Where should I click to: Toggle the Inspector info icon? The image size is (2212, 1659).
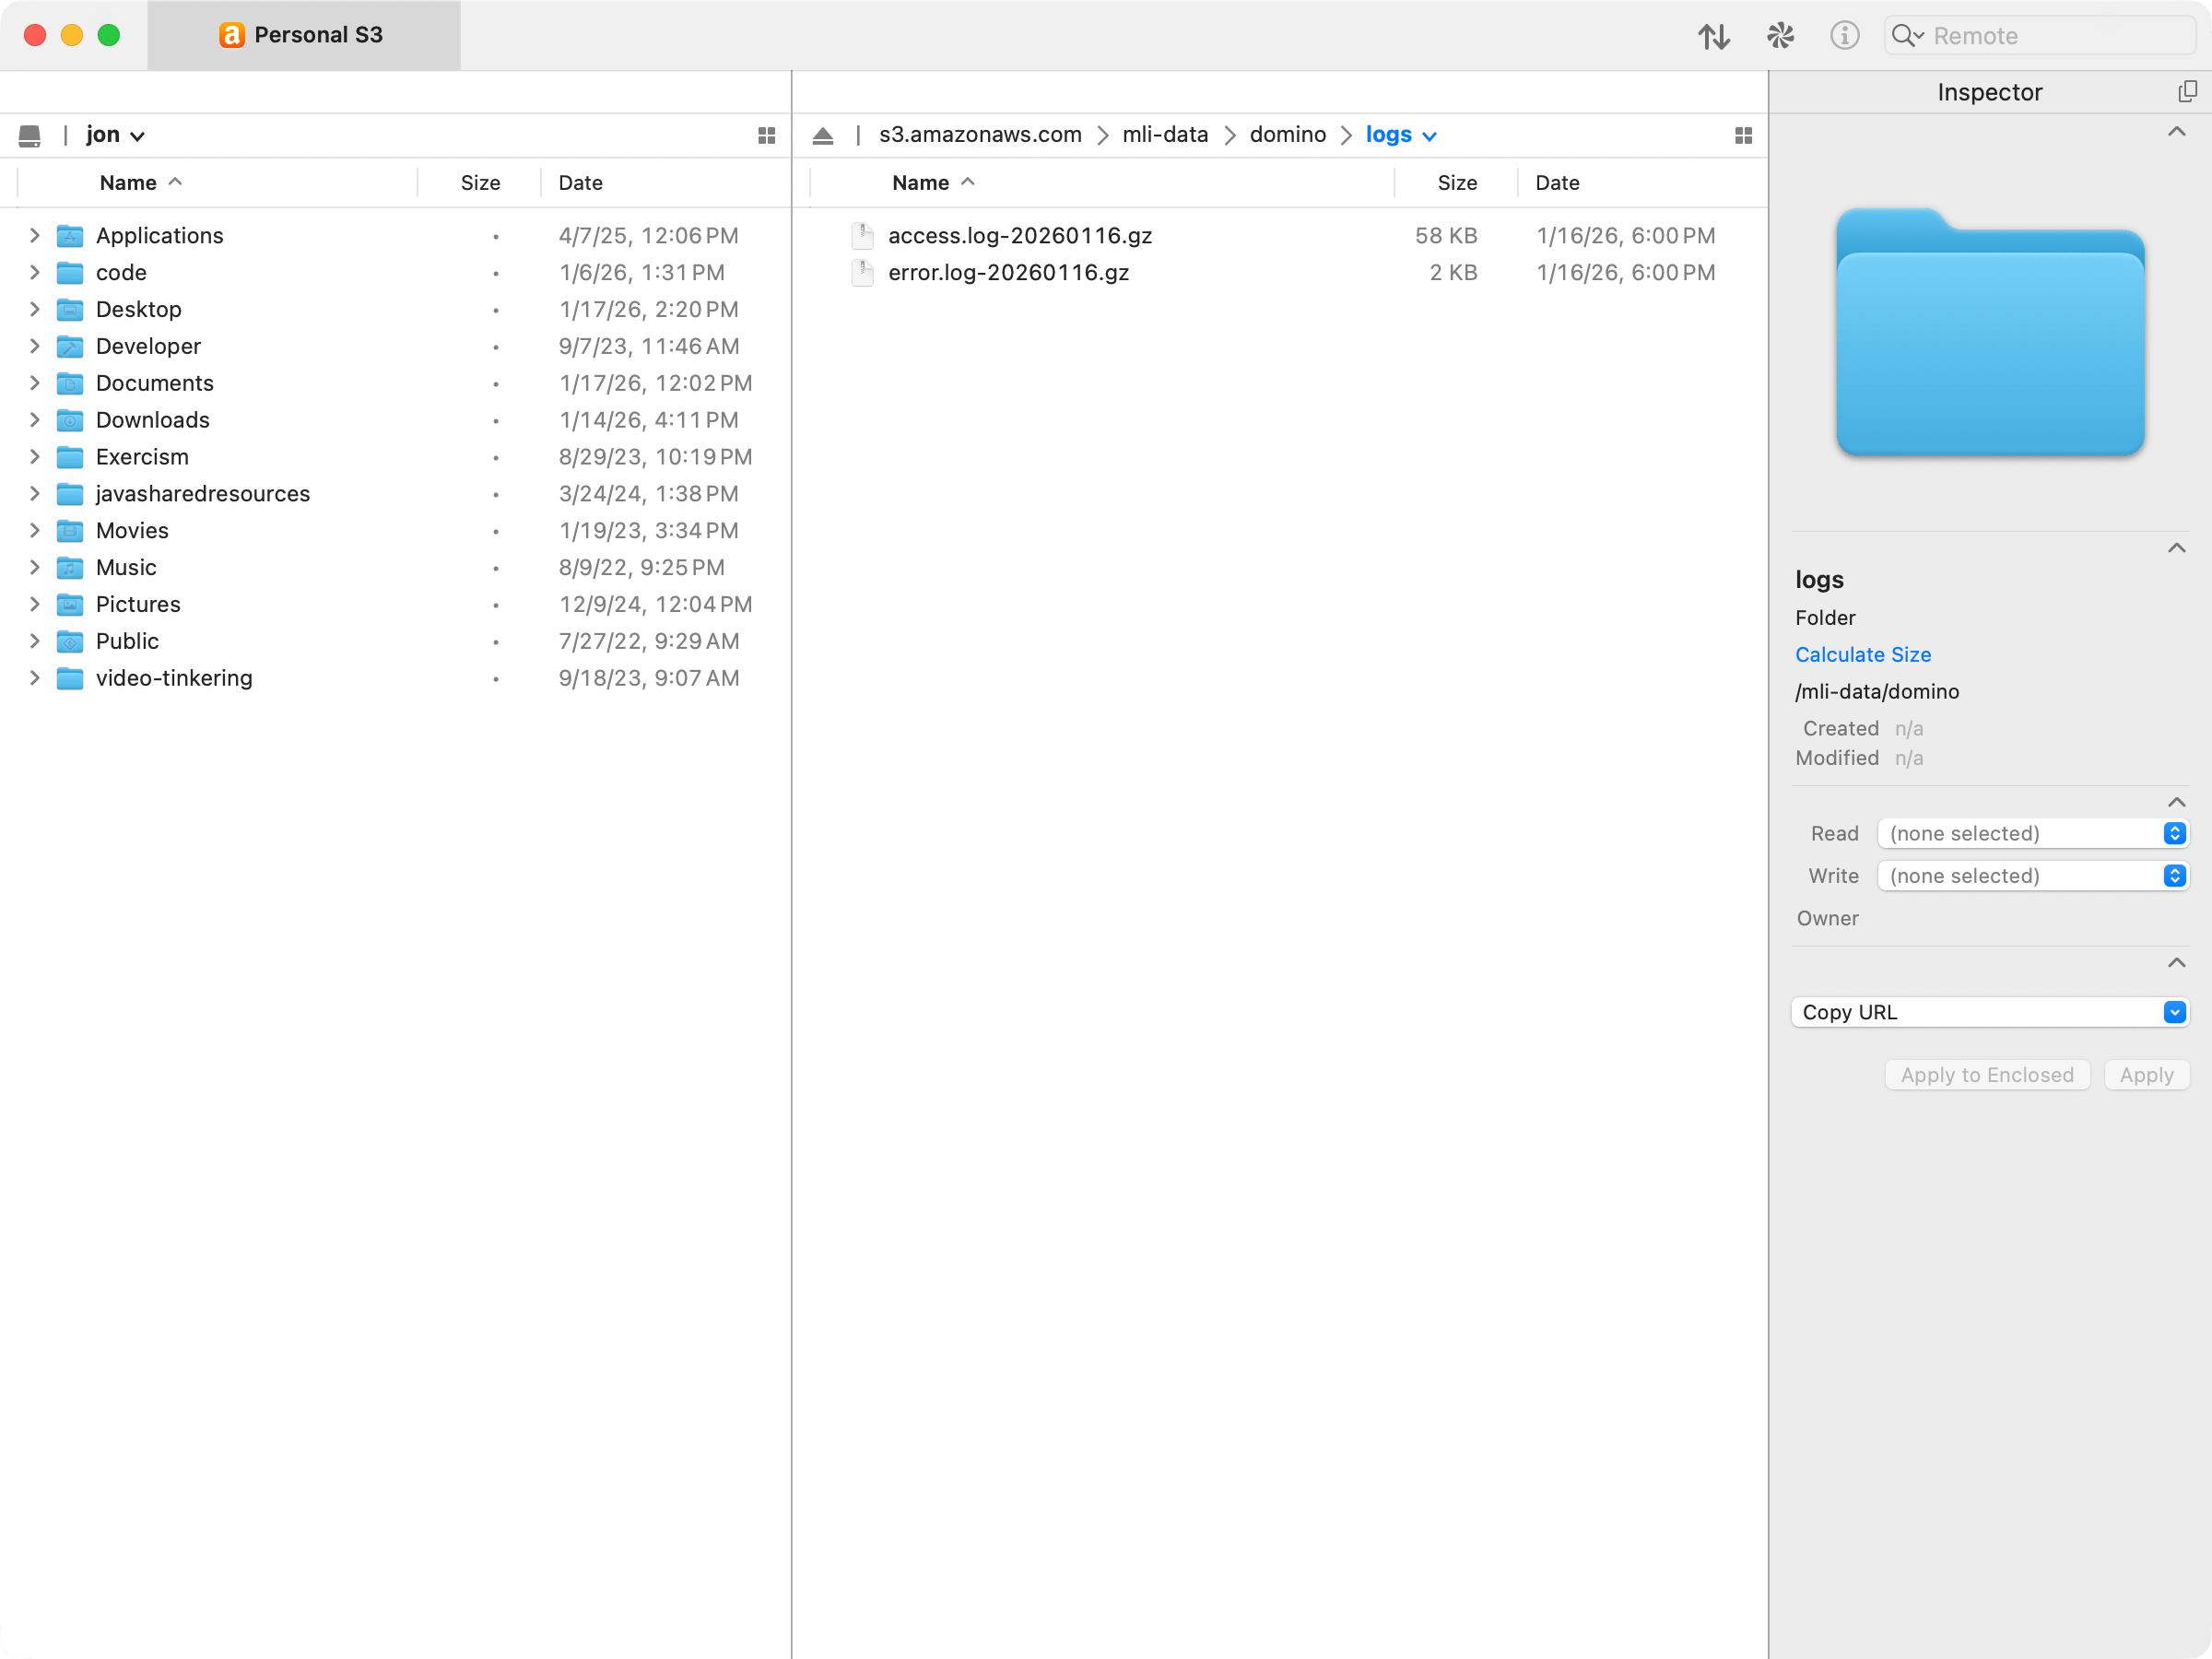click(1844, 36)
